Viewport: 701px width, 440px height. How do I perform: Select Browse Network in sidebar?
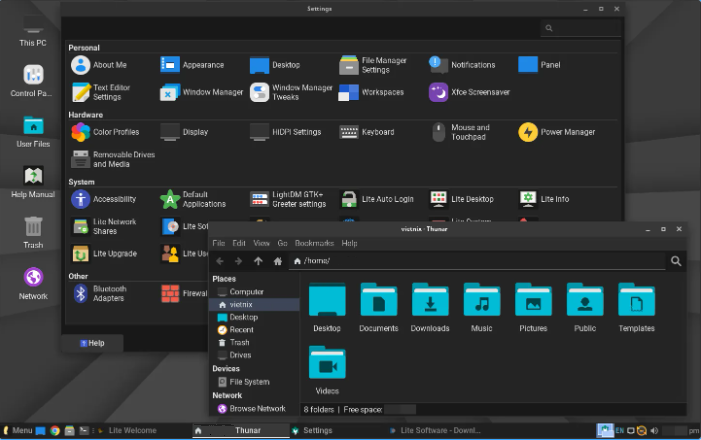pyautogui.click(x=254, y=409)
